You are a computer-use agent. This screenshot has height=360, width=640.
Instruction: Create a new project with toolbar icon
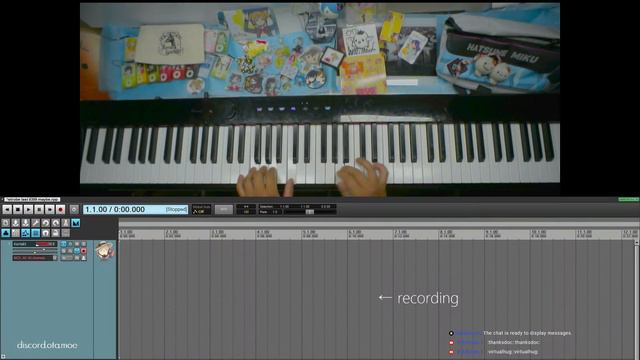[5, 223]
